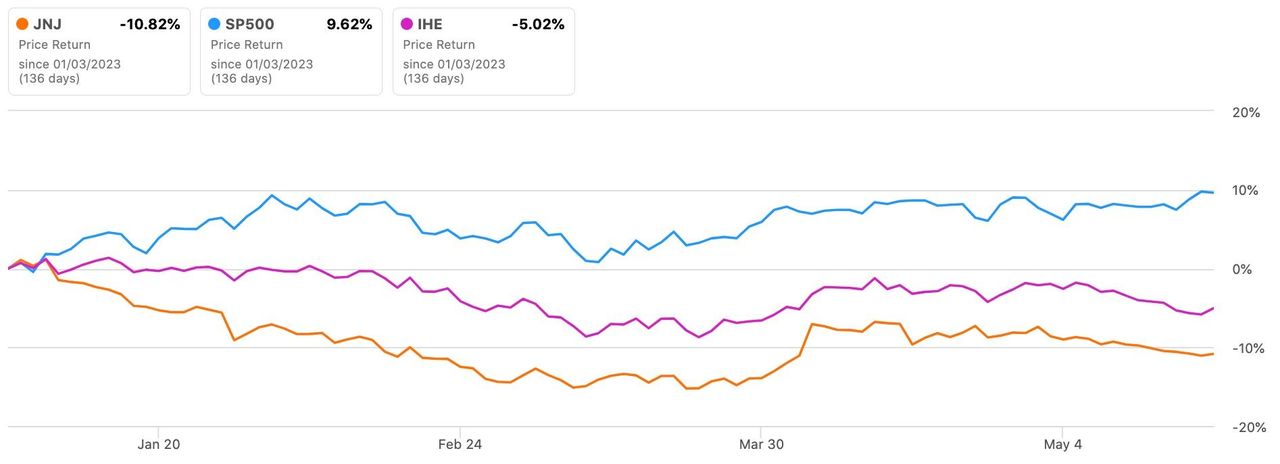Click the -20% y-axis label
This screenshot has width=1280, height=464.
click(1244, 428)
